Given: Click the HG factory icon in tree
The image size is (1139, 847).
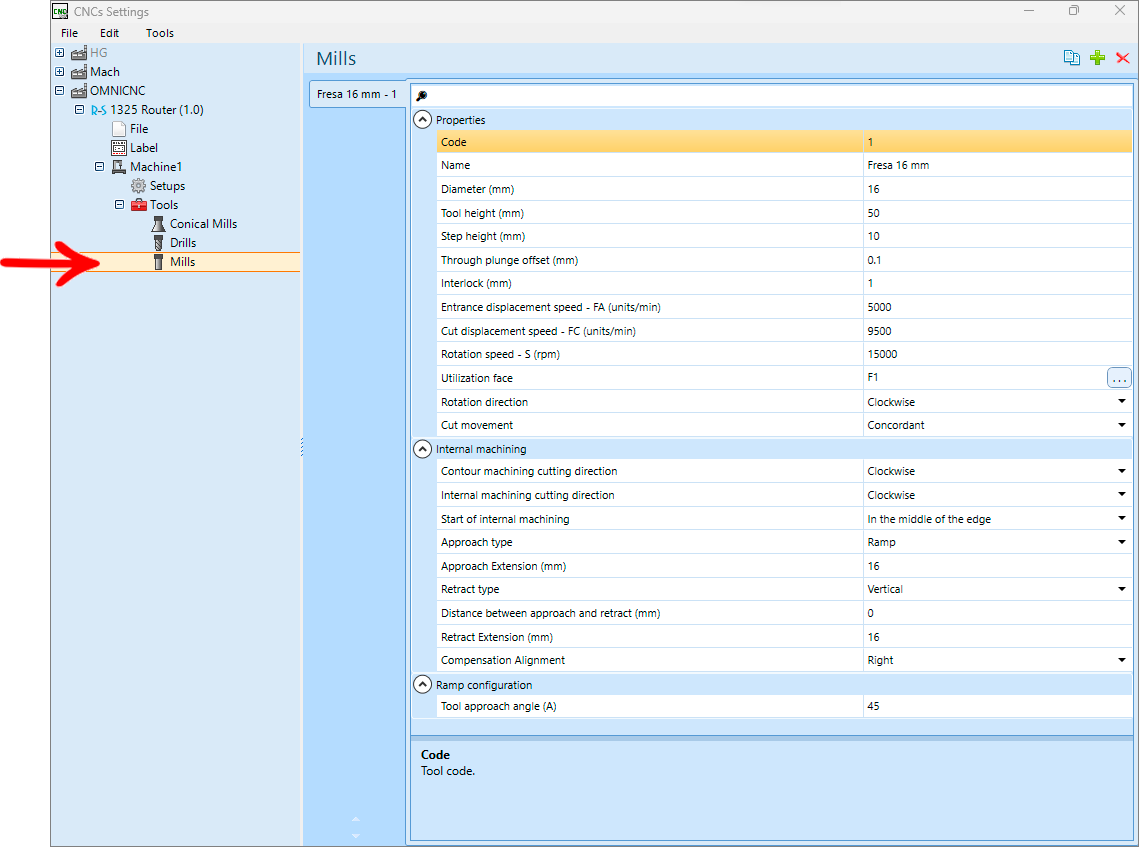Looking at the screenshot, I should (x=79, y=53).
